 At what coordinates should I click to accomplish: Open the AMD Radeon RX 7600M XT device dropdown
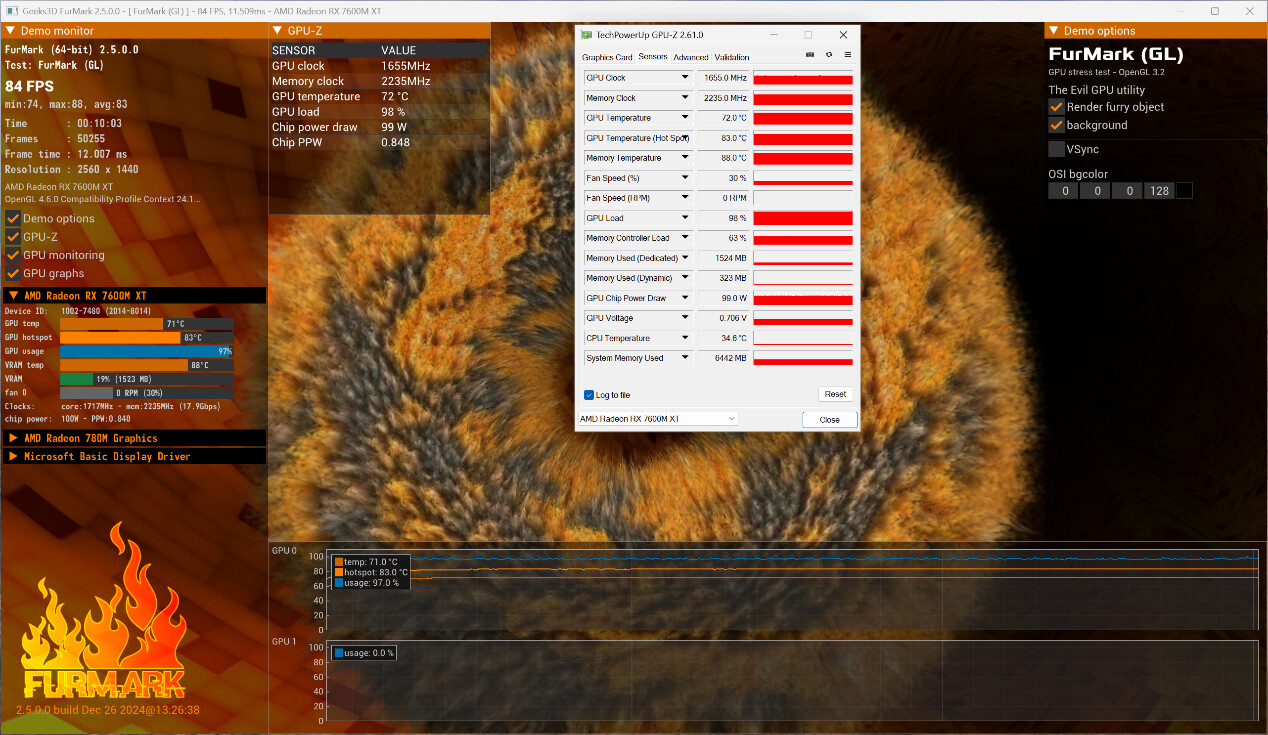point(658,419)
